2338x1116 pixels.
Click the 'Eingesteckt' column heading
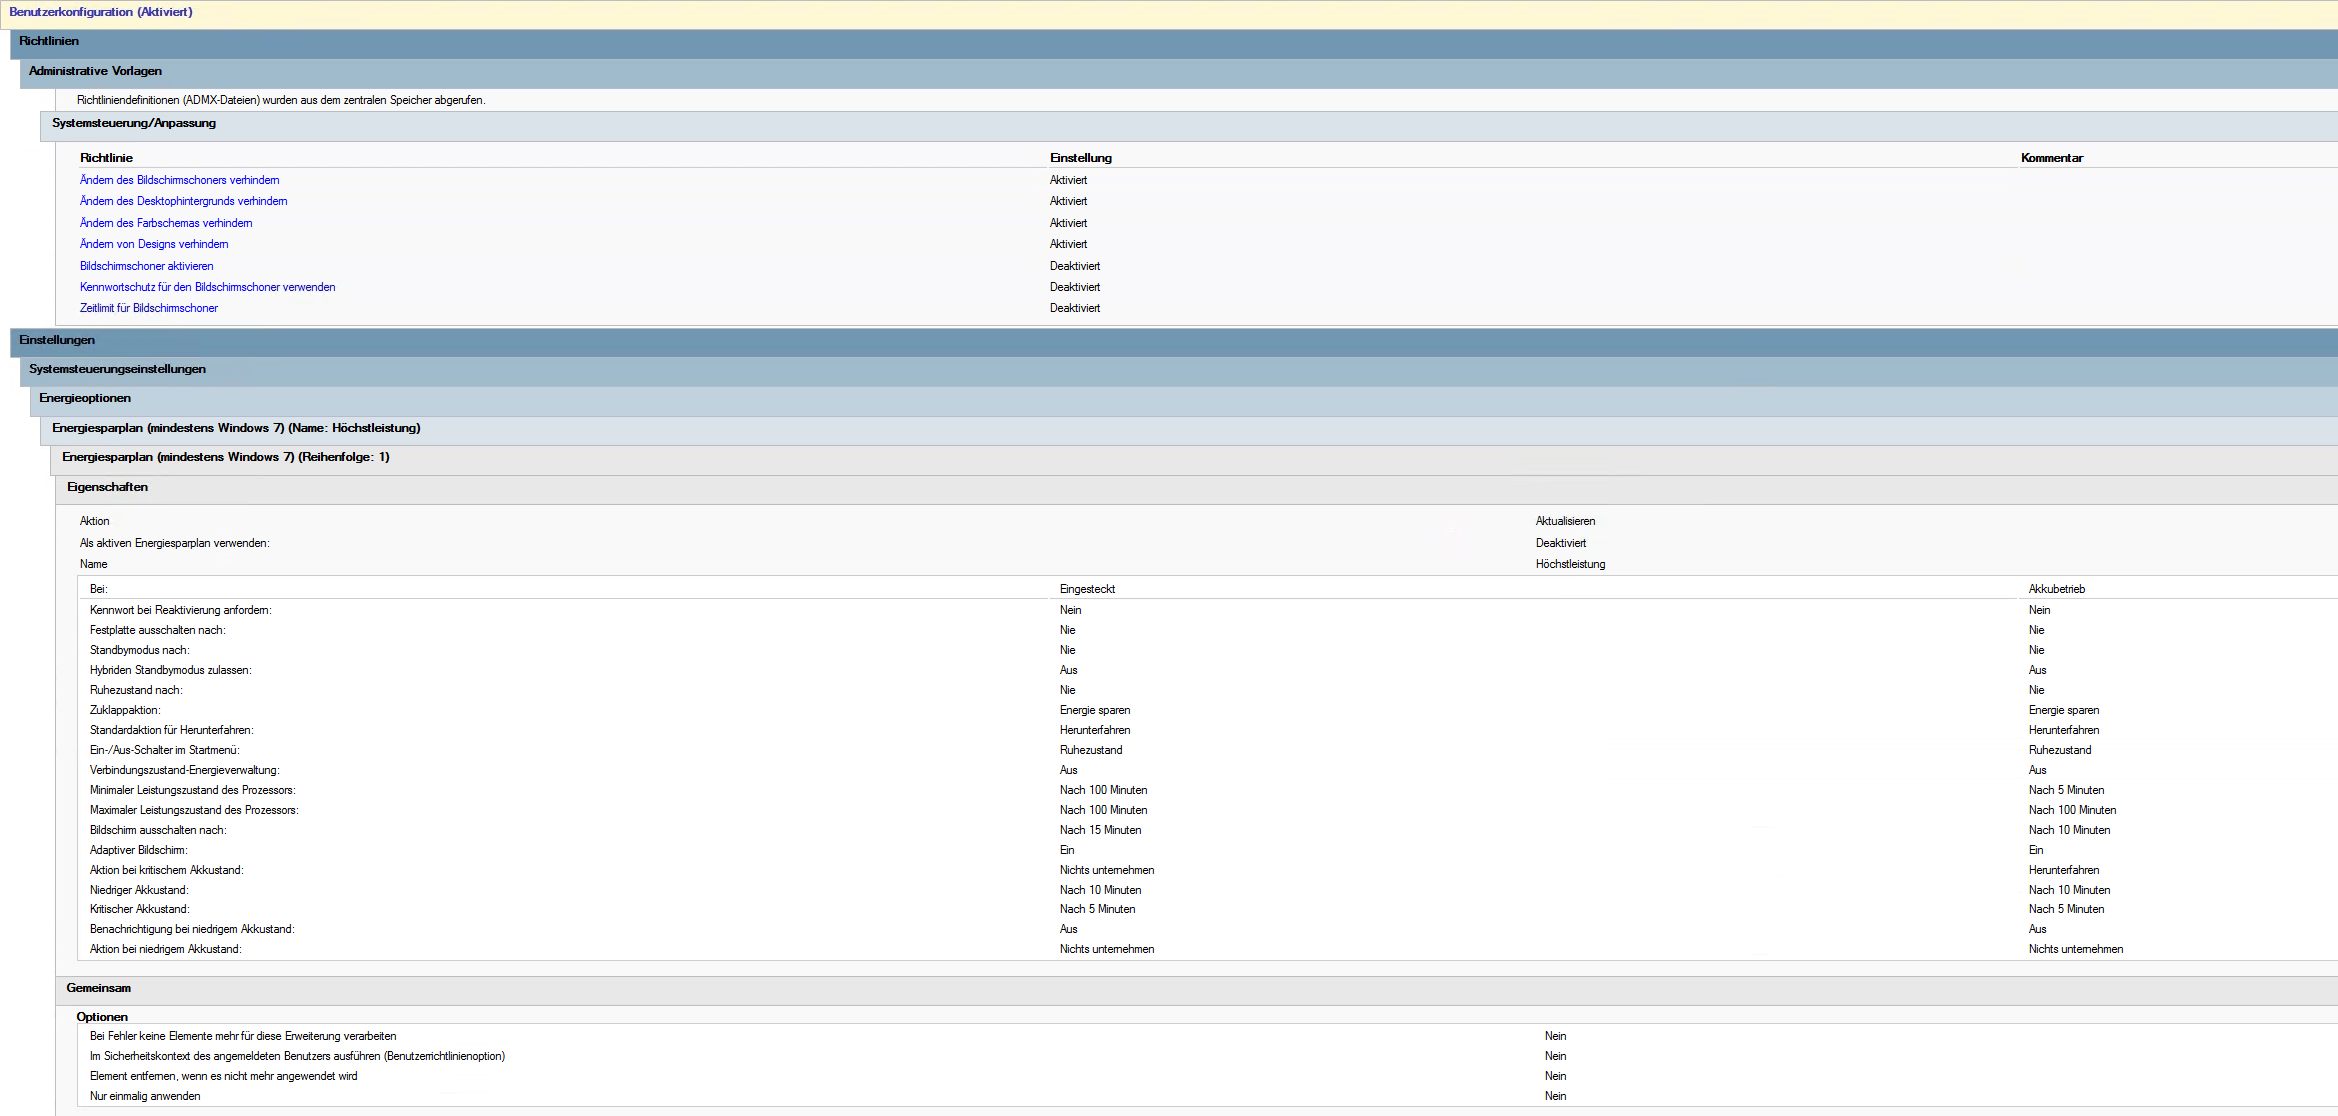click(1087, 589)
